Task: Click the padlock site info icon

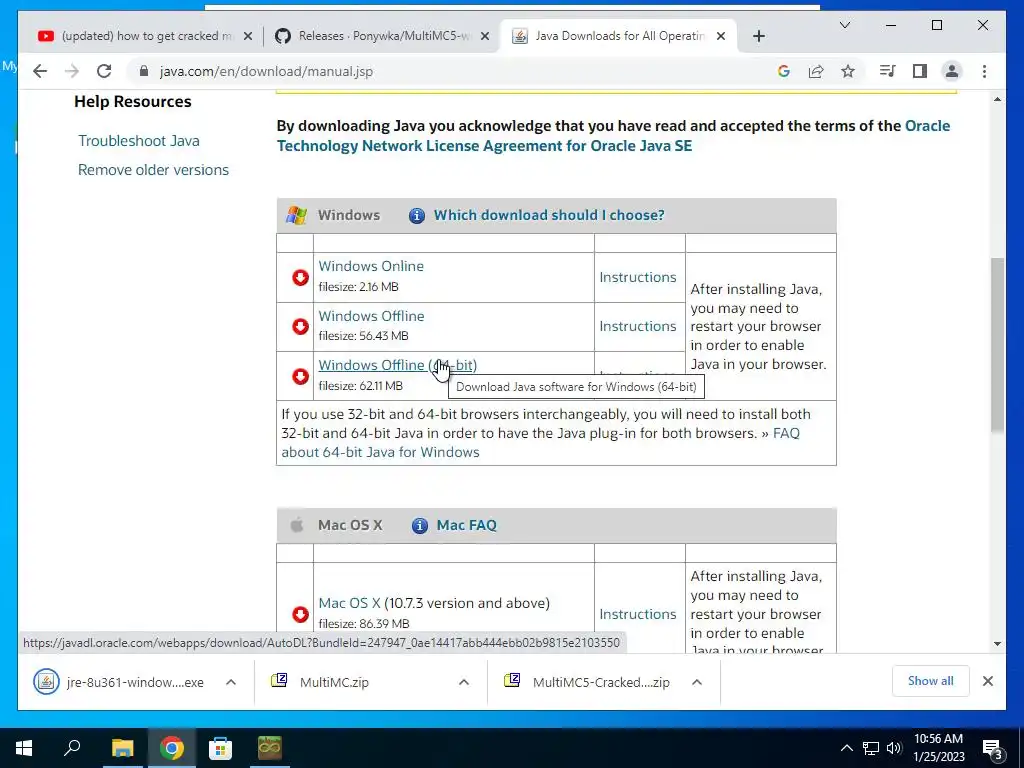Action: 144,71
